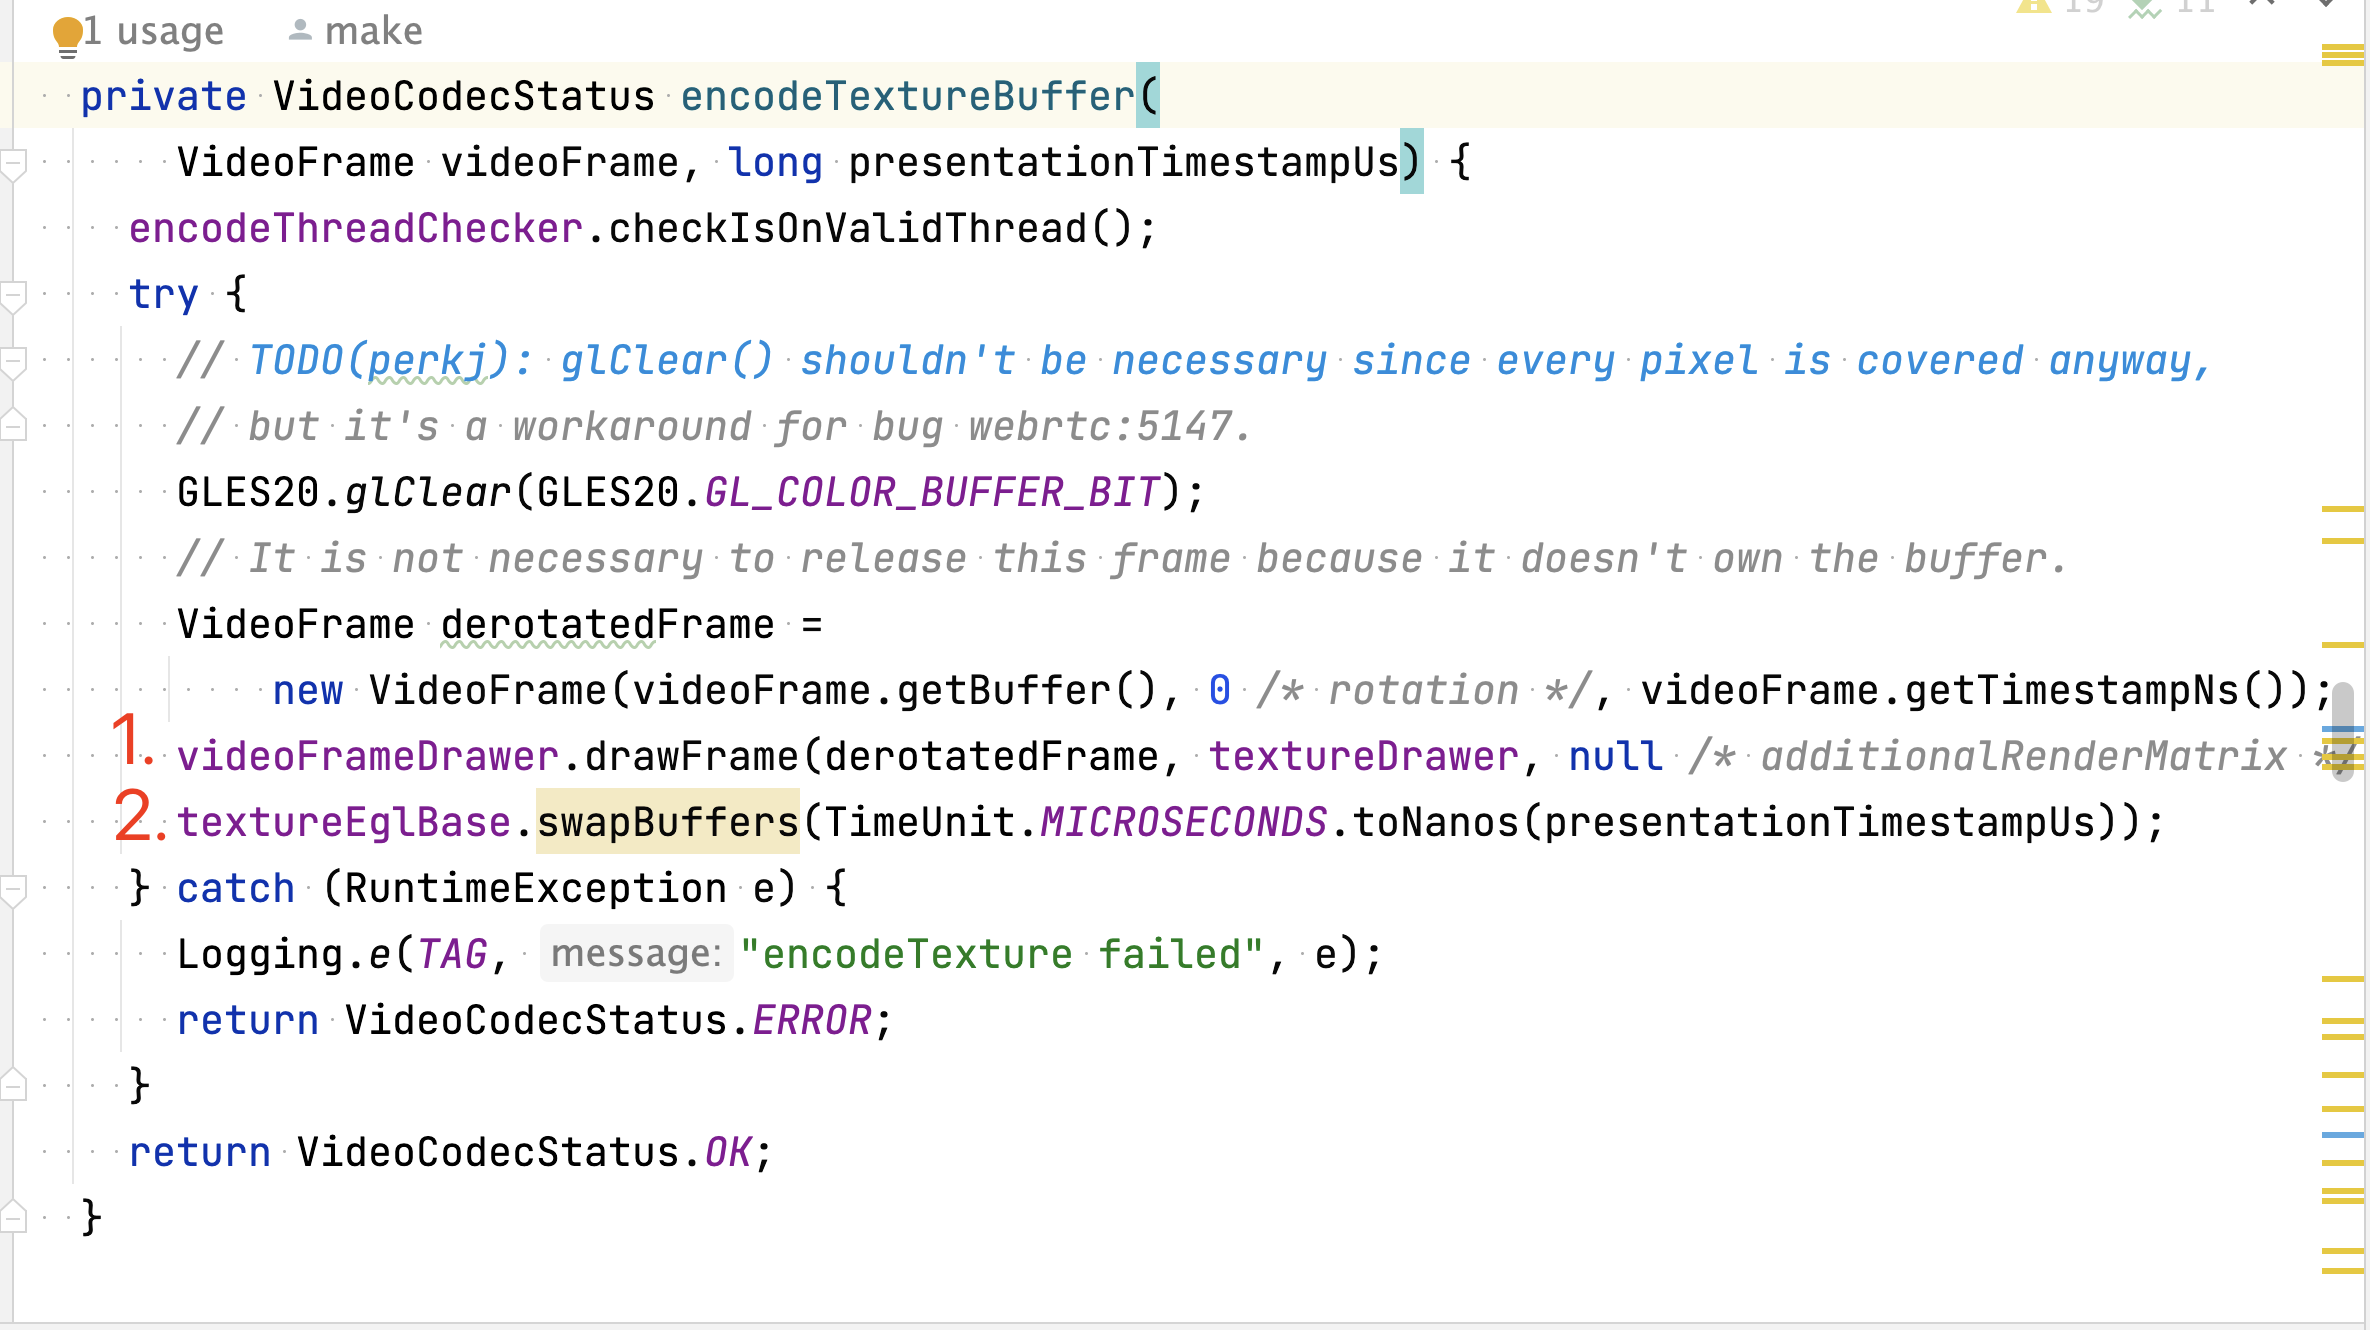Click the encodeTextureBuffer method name
Viewport: 2370px width, 1330px height.
tap(908, 96)
